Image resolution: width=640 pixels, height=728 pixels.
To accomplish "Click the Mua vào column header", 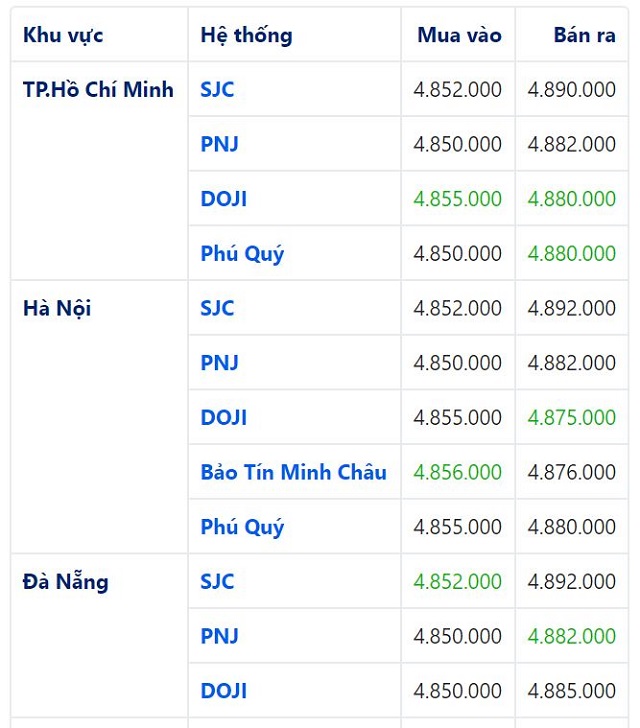I will point(459,35).
